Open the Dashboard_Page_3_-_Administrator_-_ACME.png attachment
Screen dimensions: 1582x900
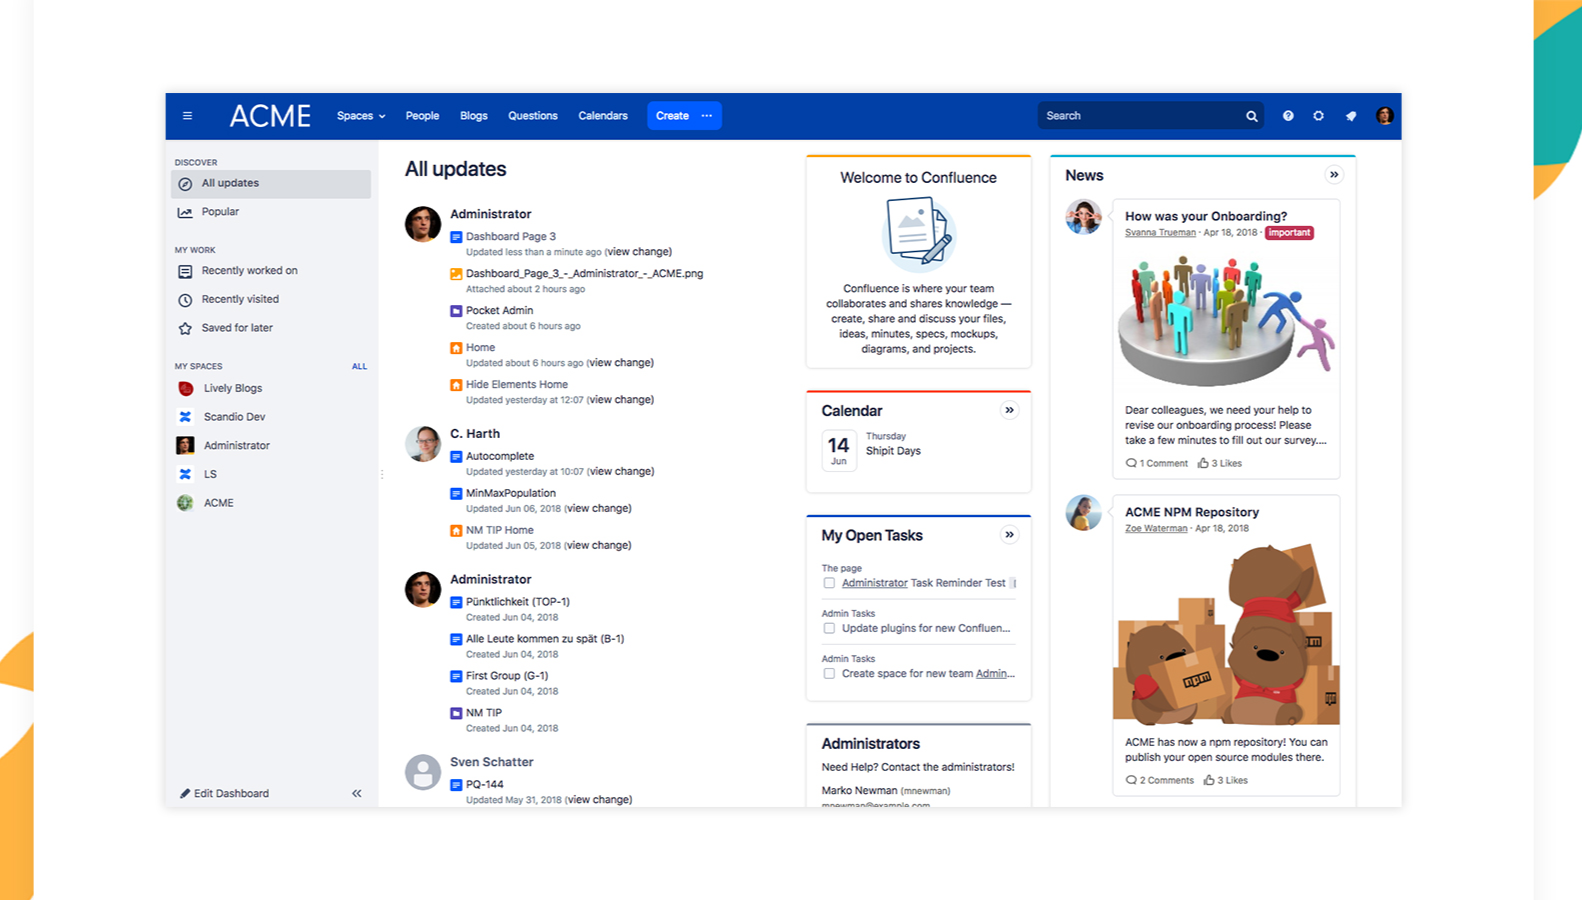pos(584,274)
